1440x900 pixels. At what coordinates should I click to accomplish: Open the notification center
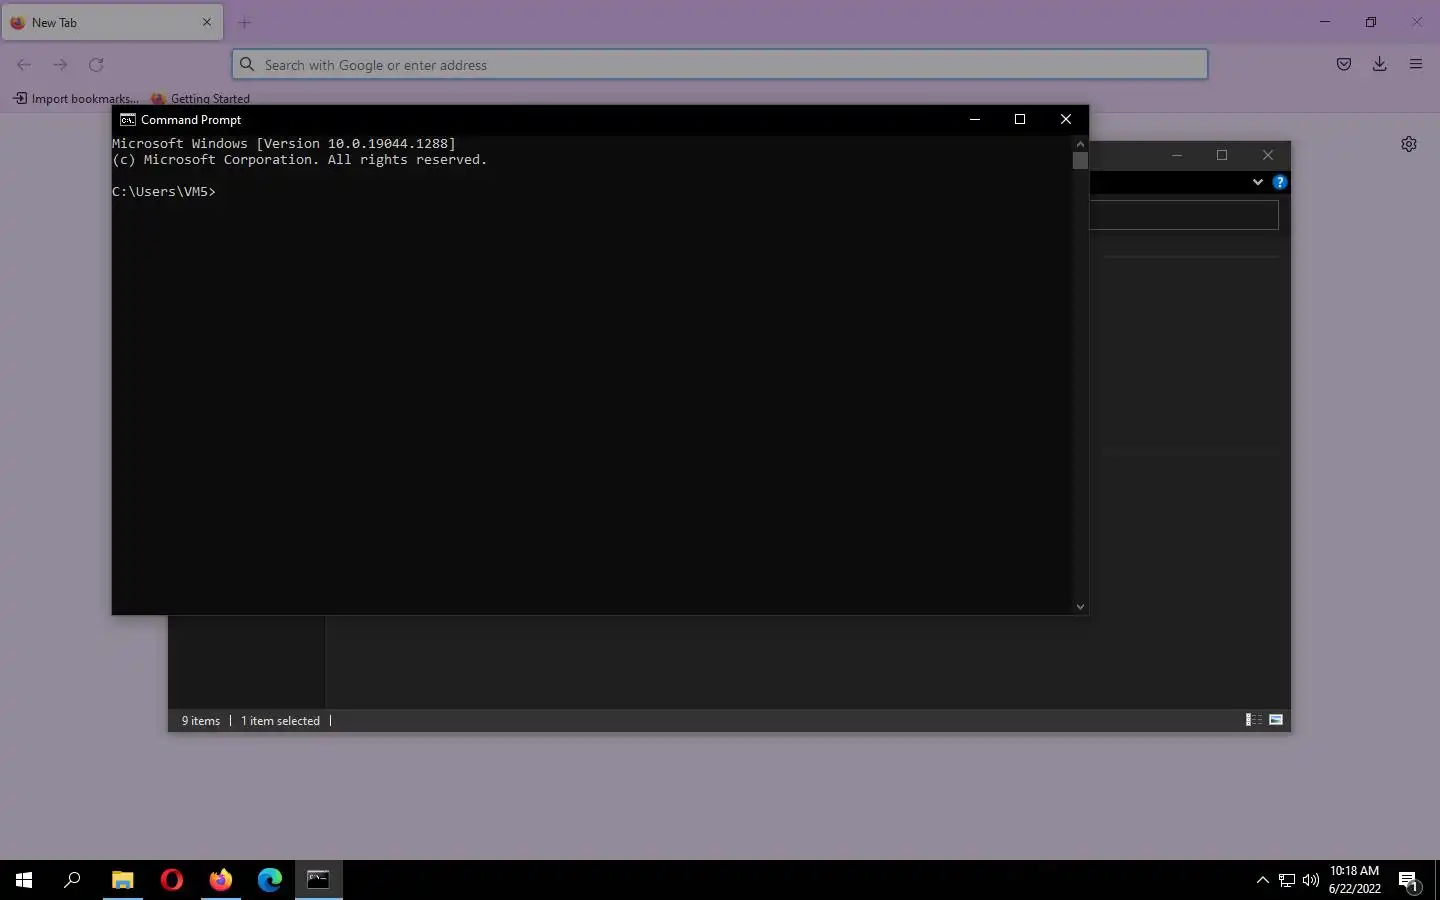pos(1409,881)
